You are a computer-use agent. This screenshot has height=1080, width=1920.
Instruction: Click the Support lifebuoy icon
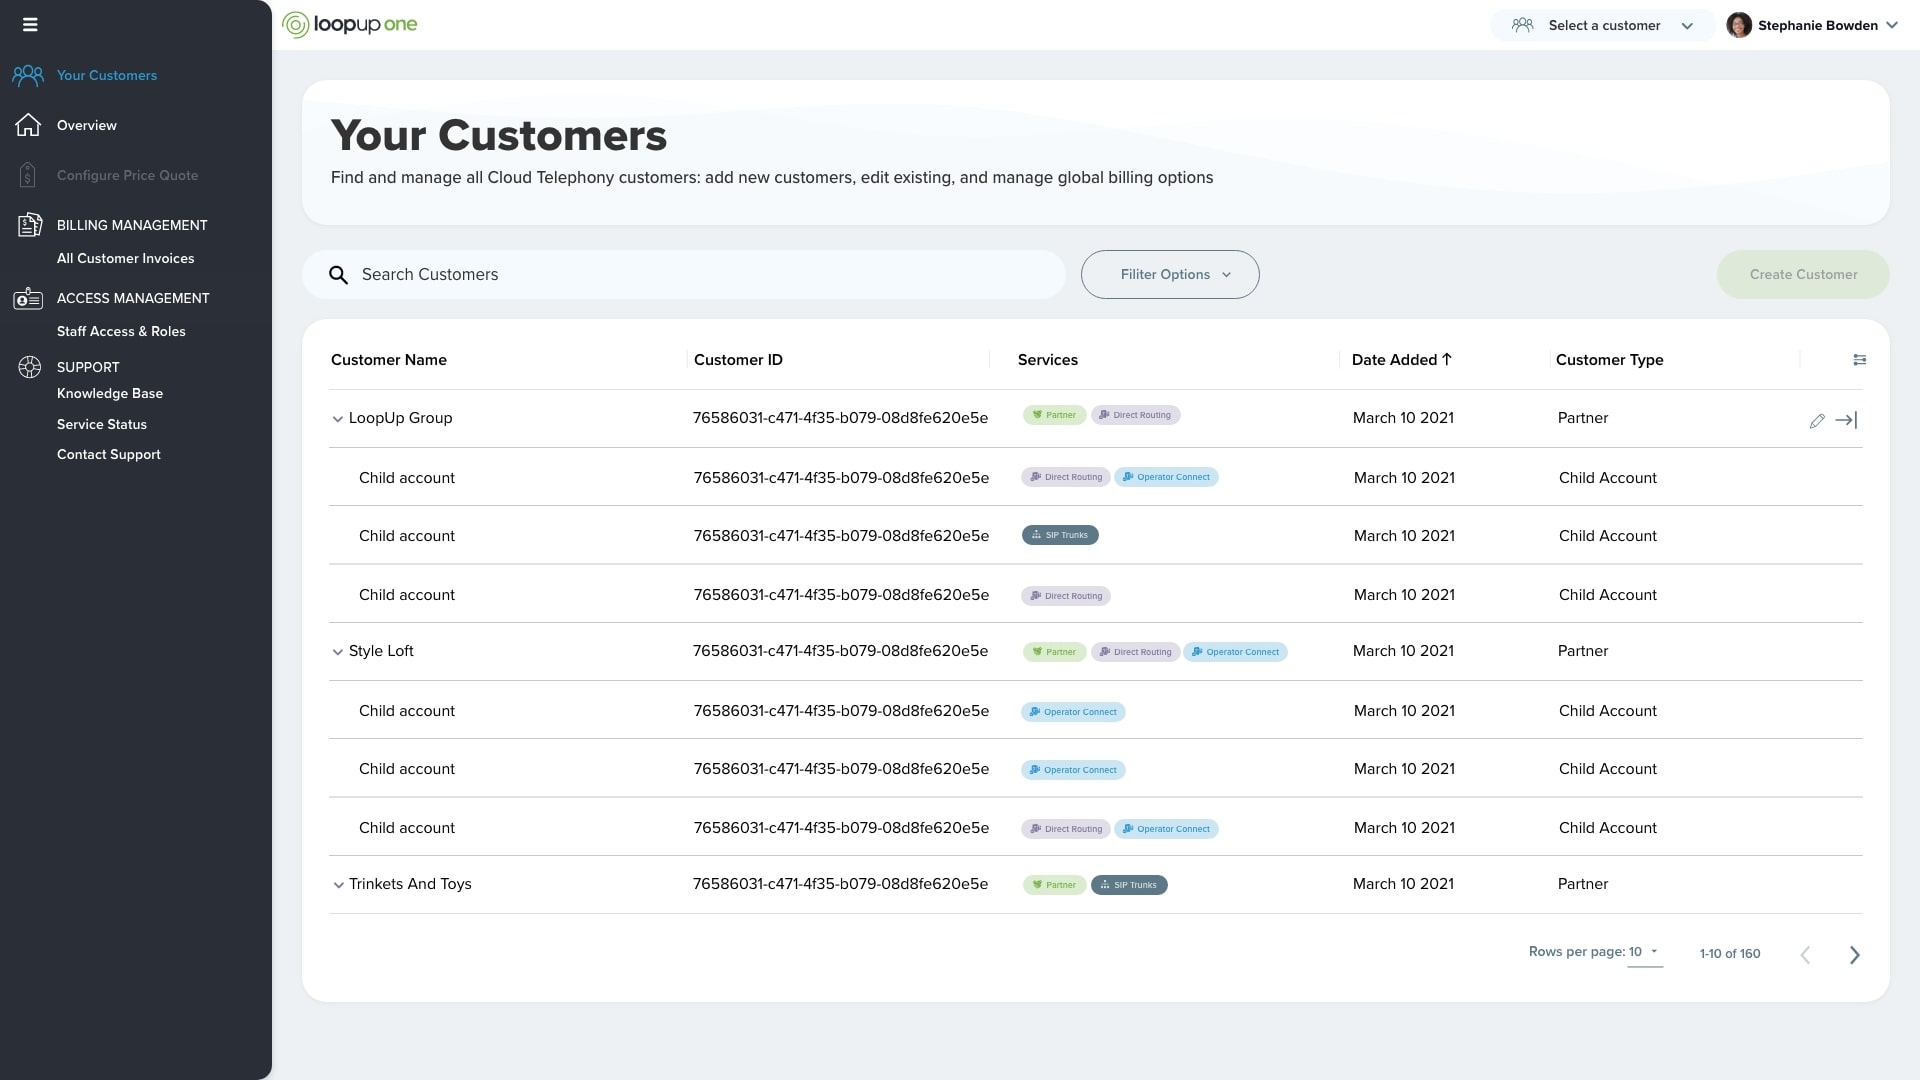click(x=29, y=367)
